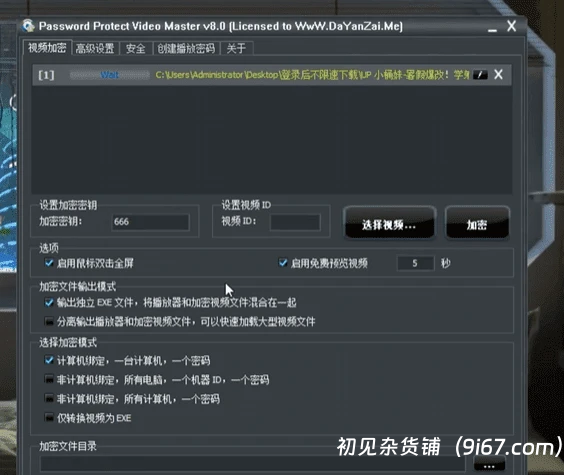Viewport: 564px width, 475px height.
Task: Open the 关于 tab
Action: click(x=236, y=49)
